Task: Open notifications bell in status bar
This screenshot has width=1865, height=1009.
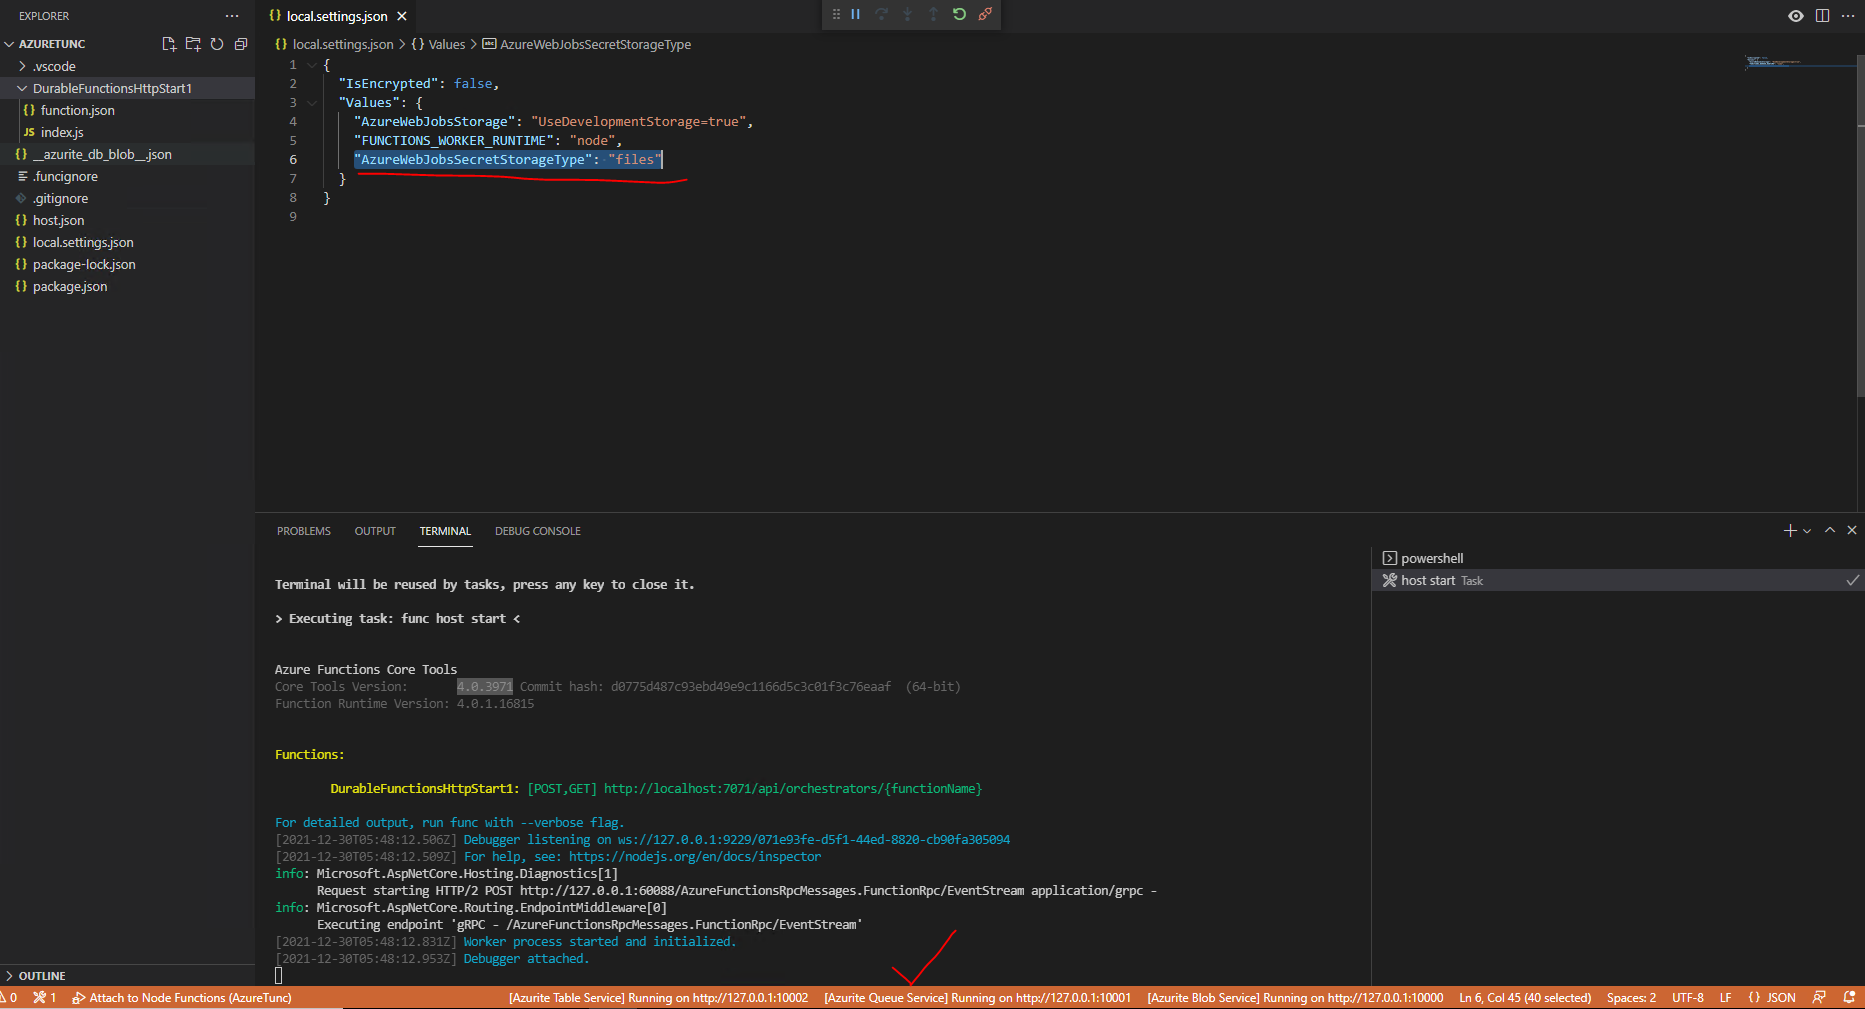Action: point(1849,998)
